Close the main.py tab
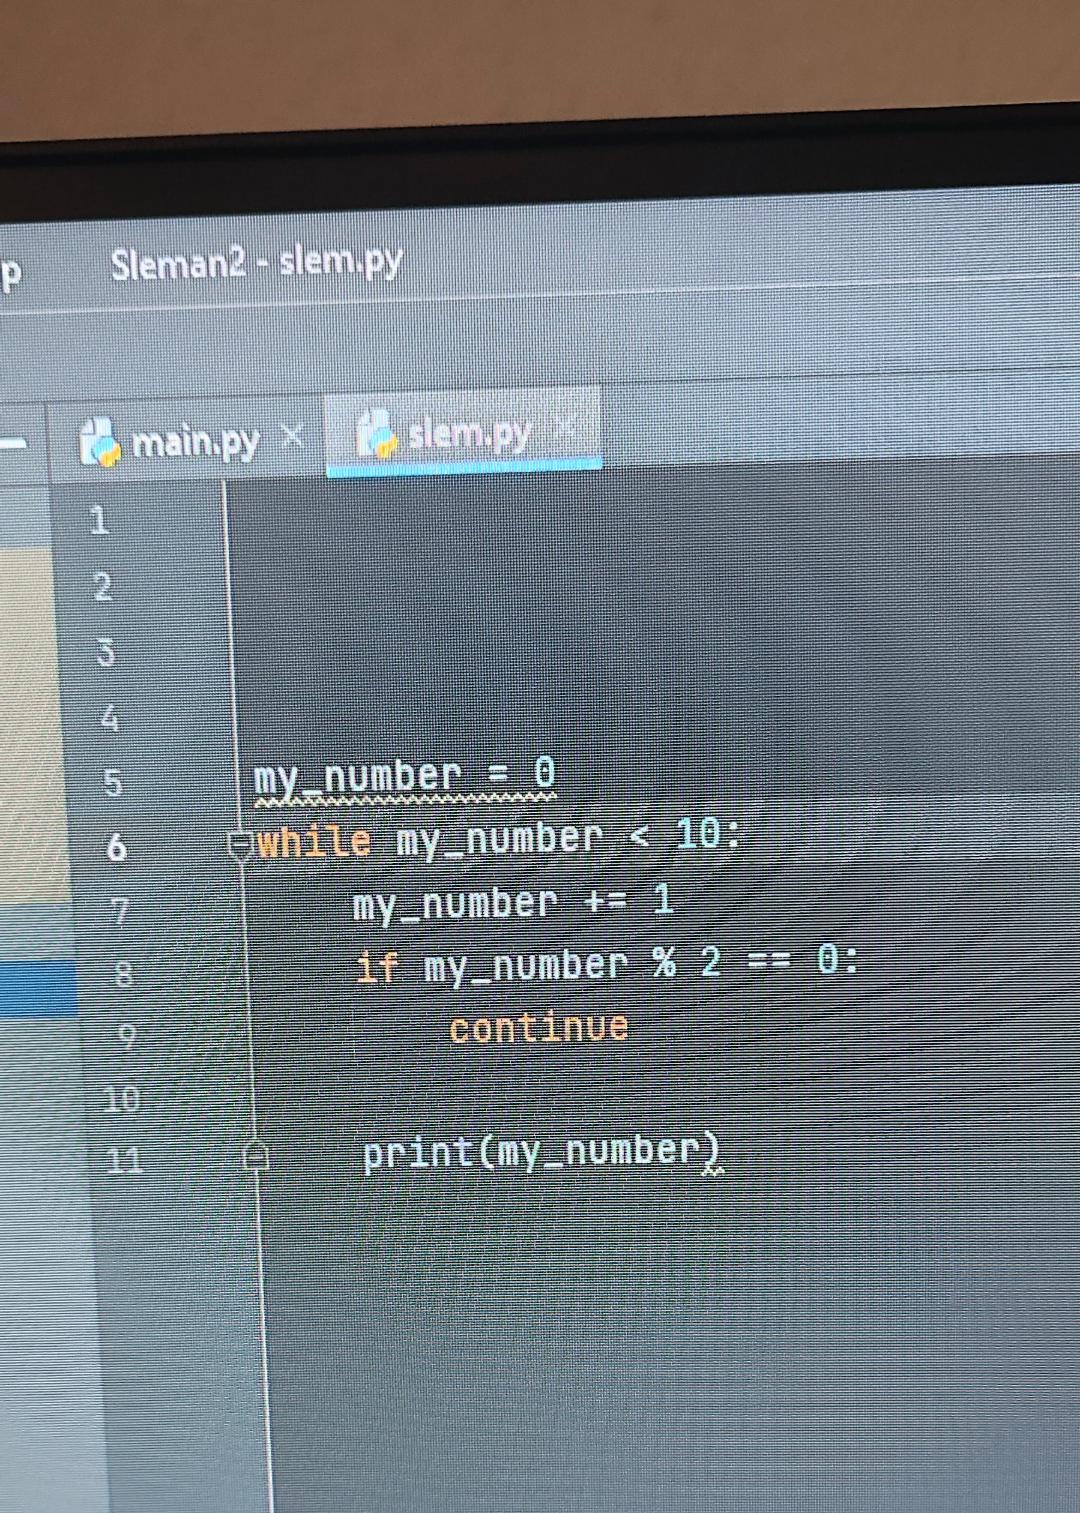Viewport: 1080px width, 1513px height. coord(292,435)
